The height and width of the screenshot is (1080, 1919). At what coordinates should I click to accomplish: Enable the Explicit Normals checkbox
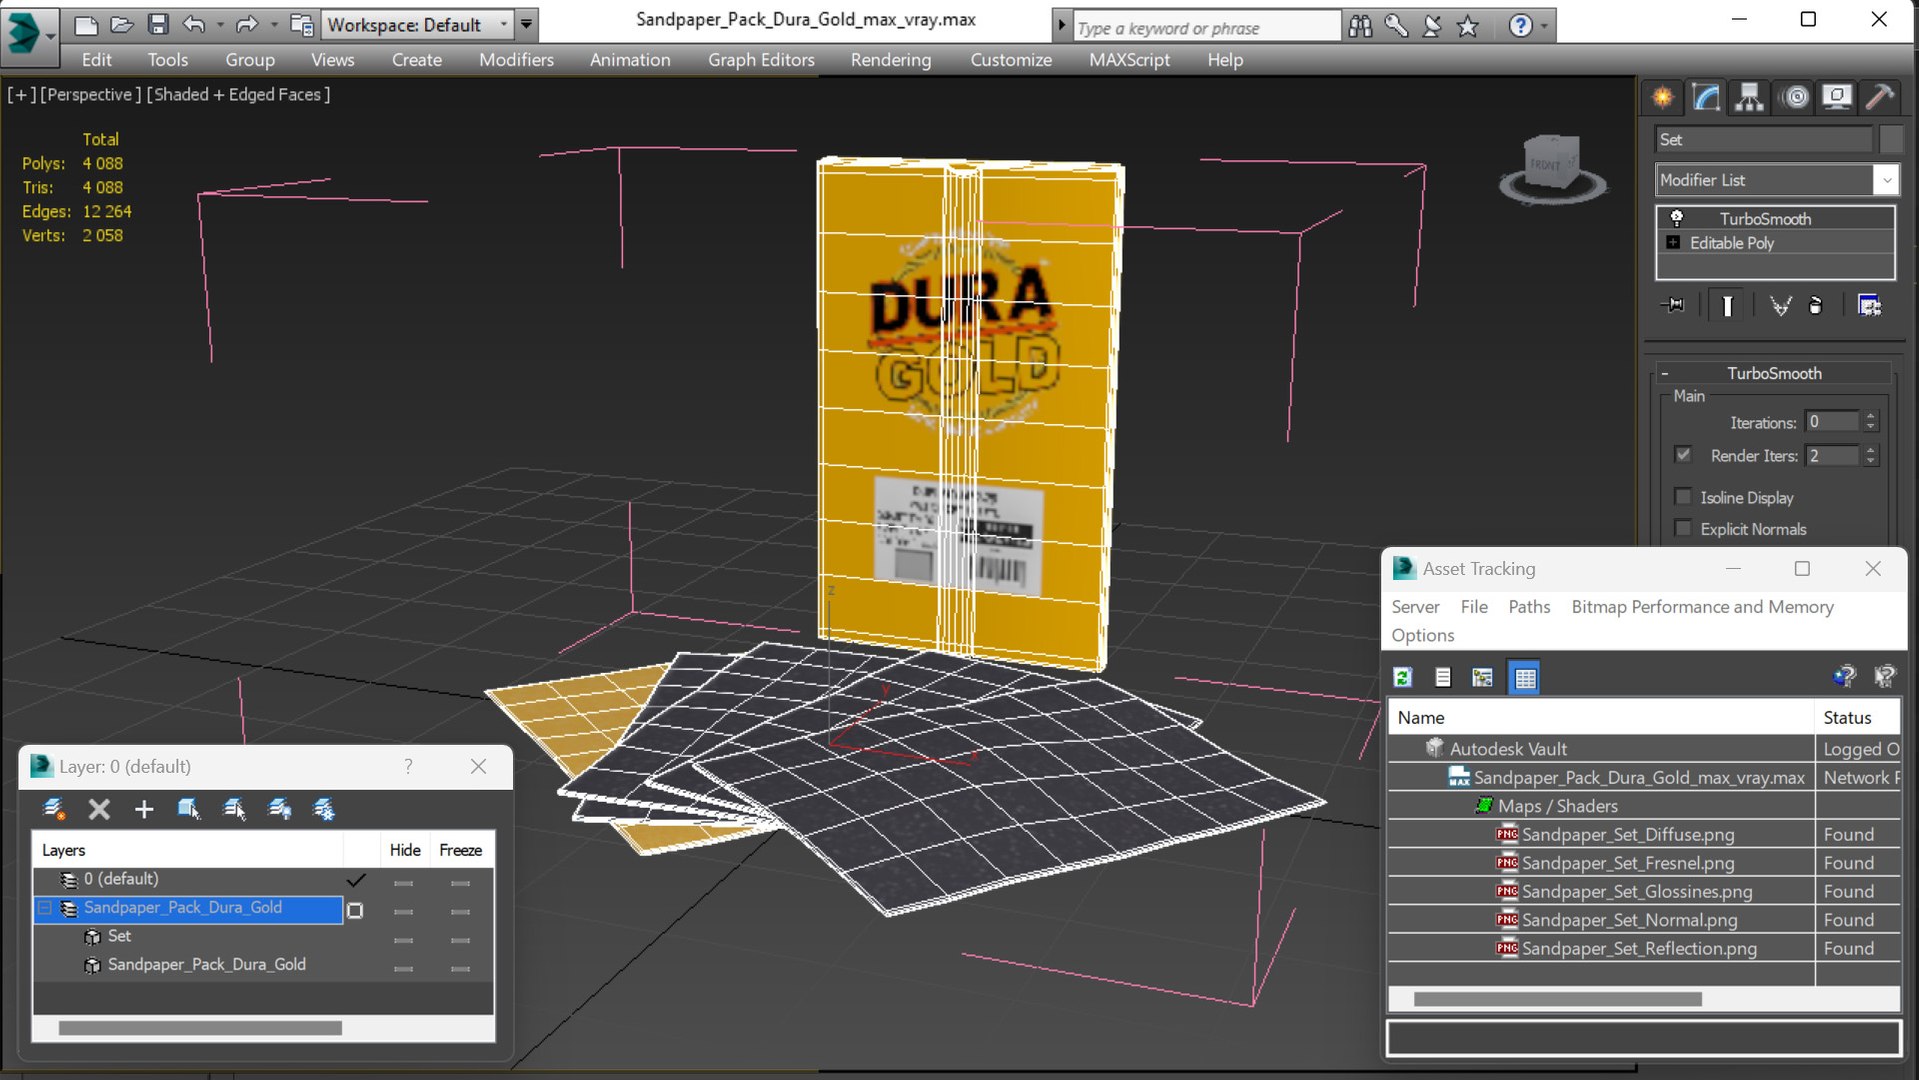pos(1683,528)
